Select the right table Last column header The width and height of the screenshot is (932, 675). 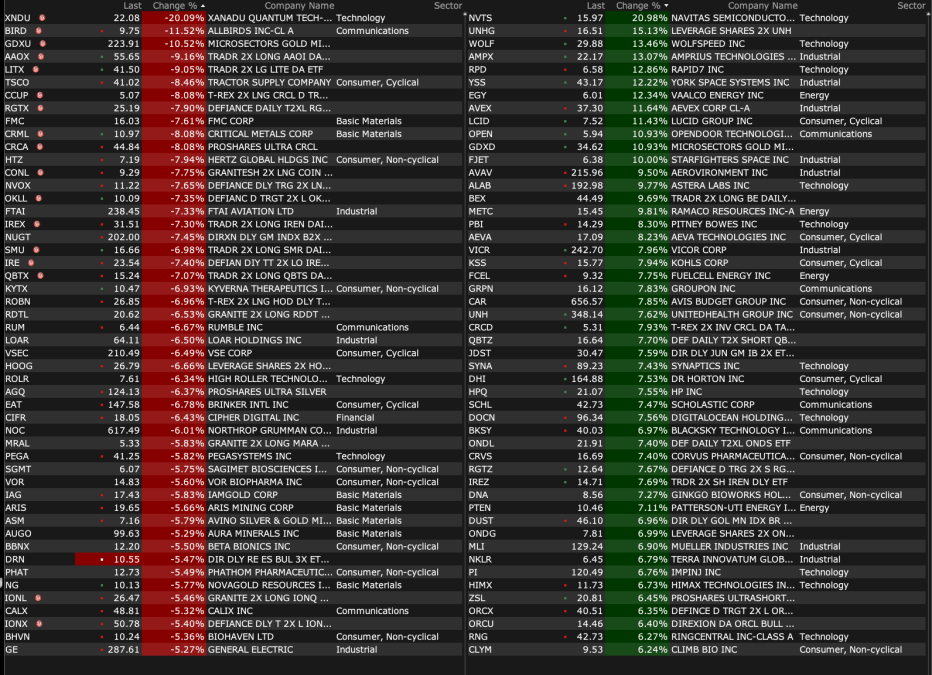(x=596, y=5)
